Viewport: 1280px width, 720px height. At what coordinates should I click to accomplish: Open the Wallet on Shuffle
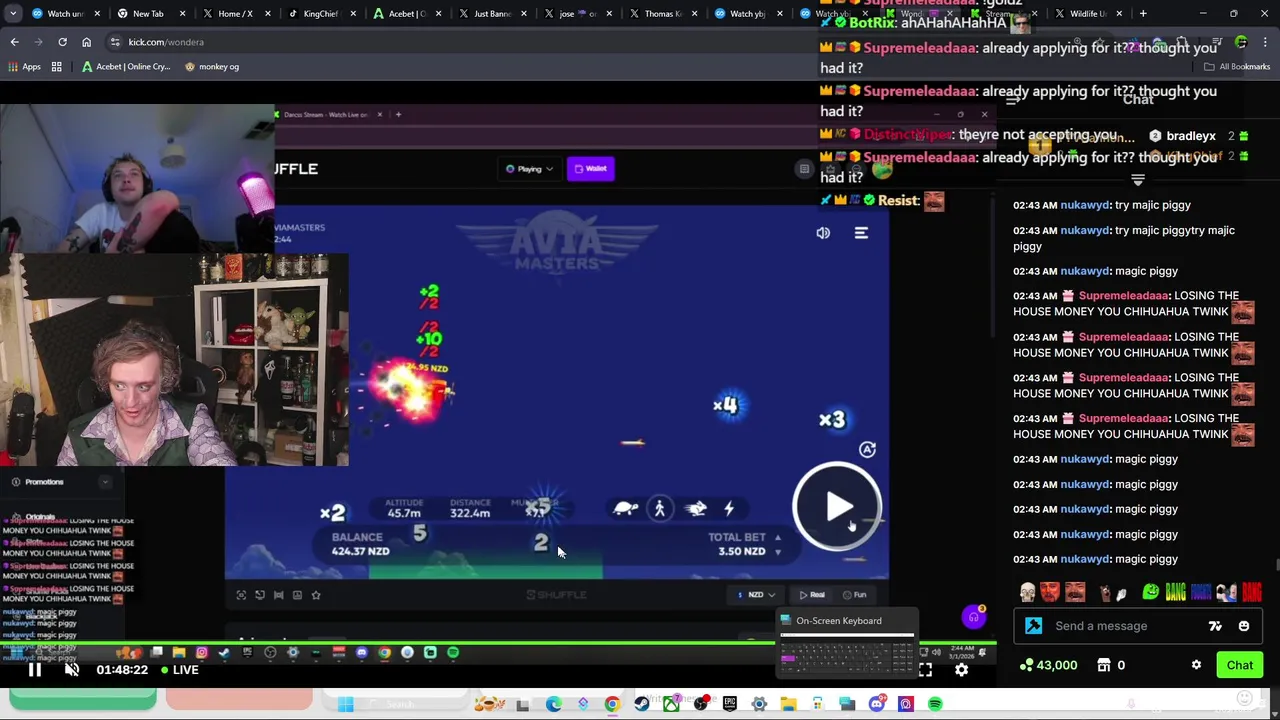[x=590, y=169]
